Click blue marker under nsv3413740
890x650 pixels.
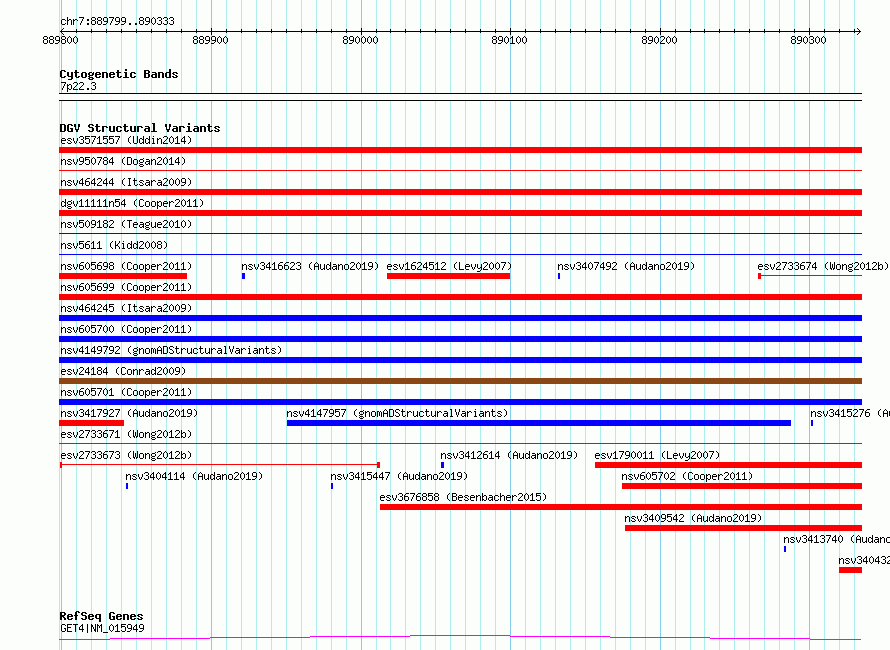tap(785, 549)
